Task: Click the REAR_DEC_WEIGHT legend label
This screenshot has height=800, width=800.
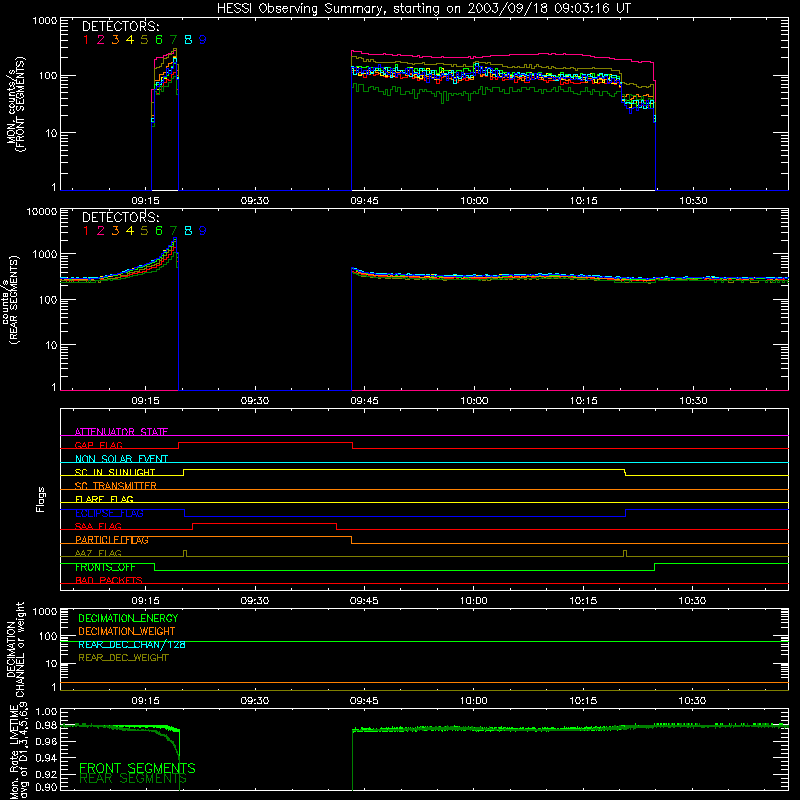Action: [x=123, y=658]
